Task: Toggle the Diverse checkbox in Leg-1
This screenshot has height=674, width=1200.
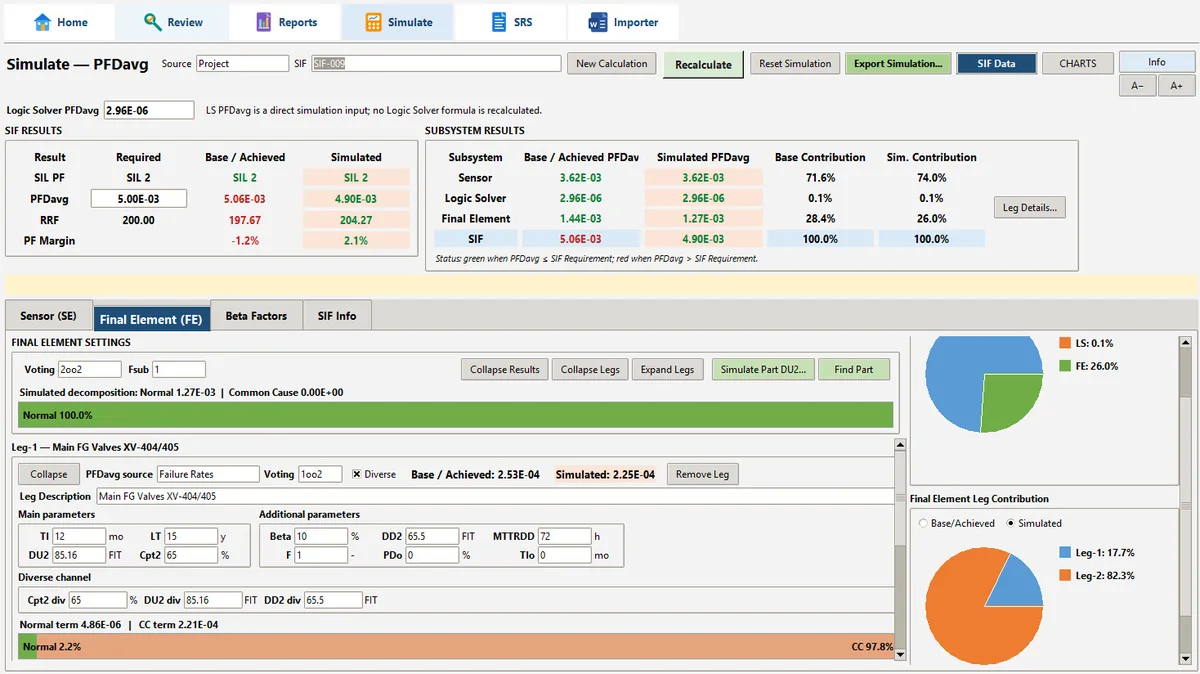Action: pyautogui.click(x=356, y=474)
